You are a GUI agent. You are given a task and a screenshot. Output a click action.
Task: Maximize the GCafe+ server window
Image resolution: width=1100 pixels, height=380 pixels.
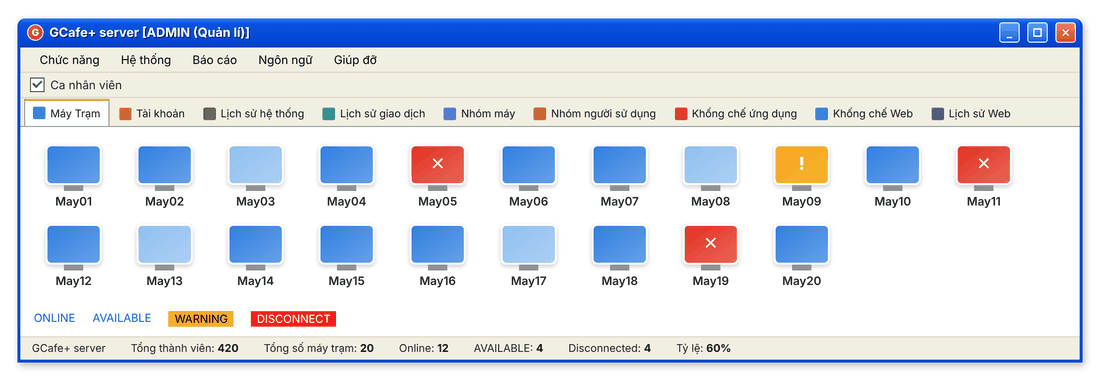tap(1038, 33)
